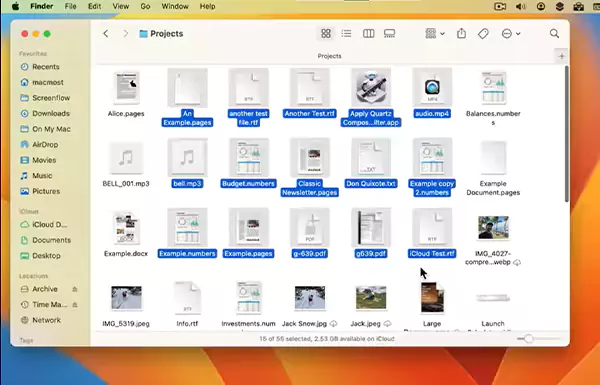Open AirDrop in sidebar

(x=45, y=145)
